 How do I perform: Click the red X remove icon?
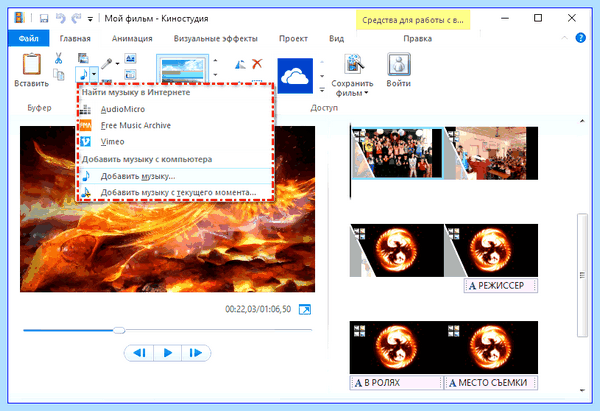pos(257,64)
